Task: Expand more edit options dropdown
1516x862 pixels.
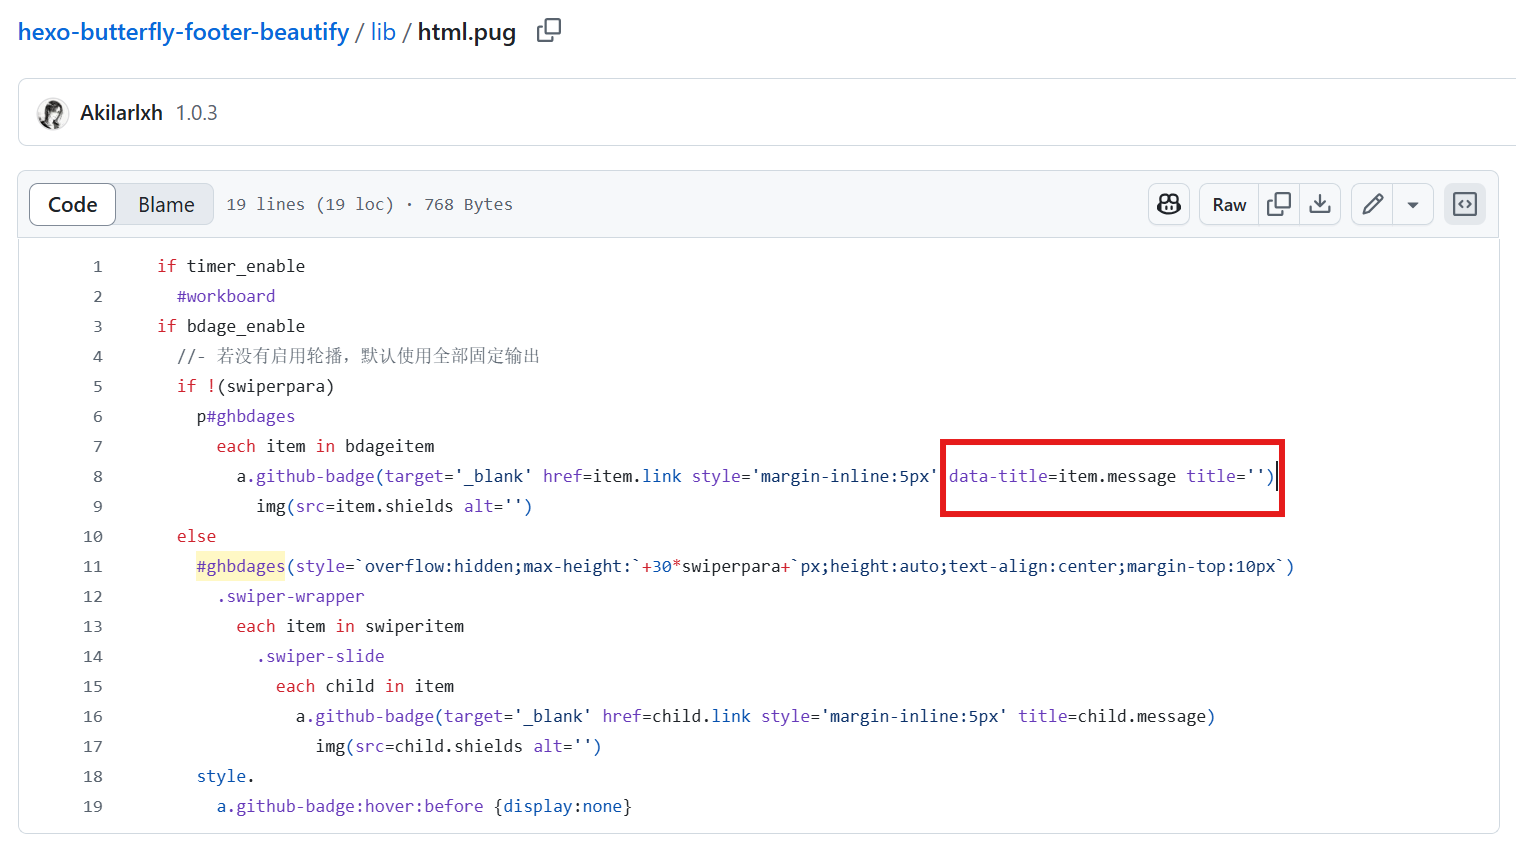Action: tap(1413, 204)
